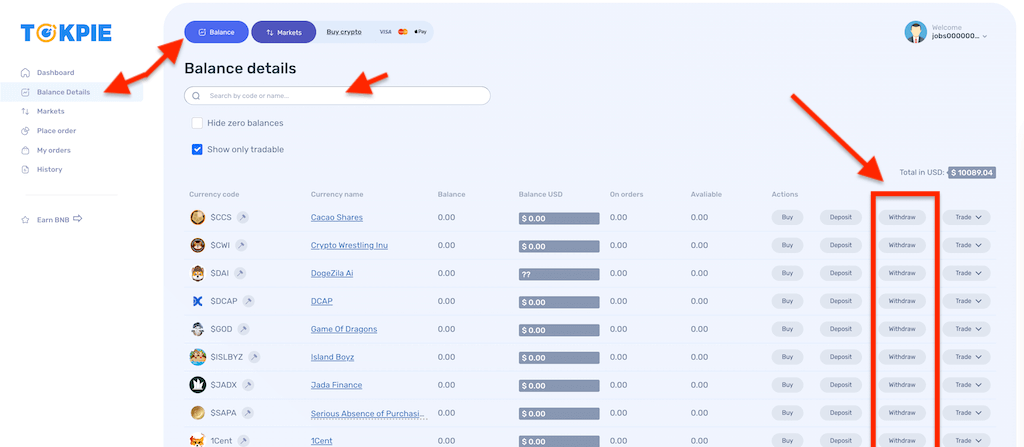Click the $CCS coin icon
Image resolution: width=1024 pixels, height=447 pixels.
coord(198,217)
